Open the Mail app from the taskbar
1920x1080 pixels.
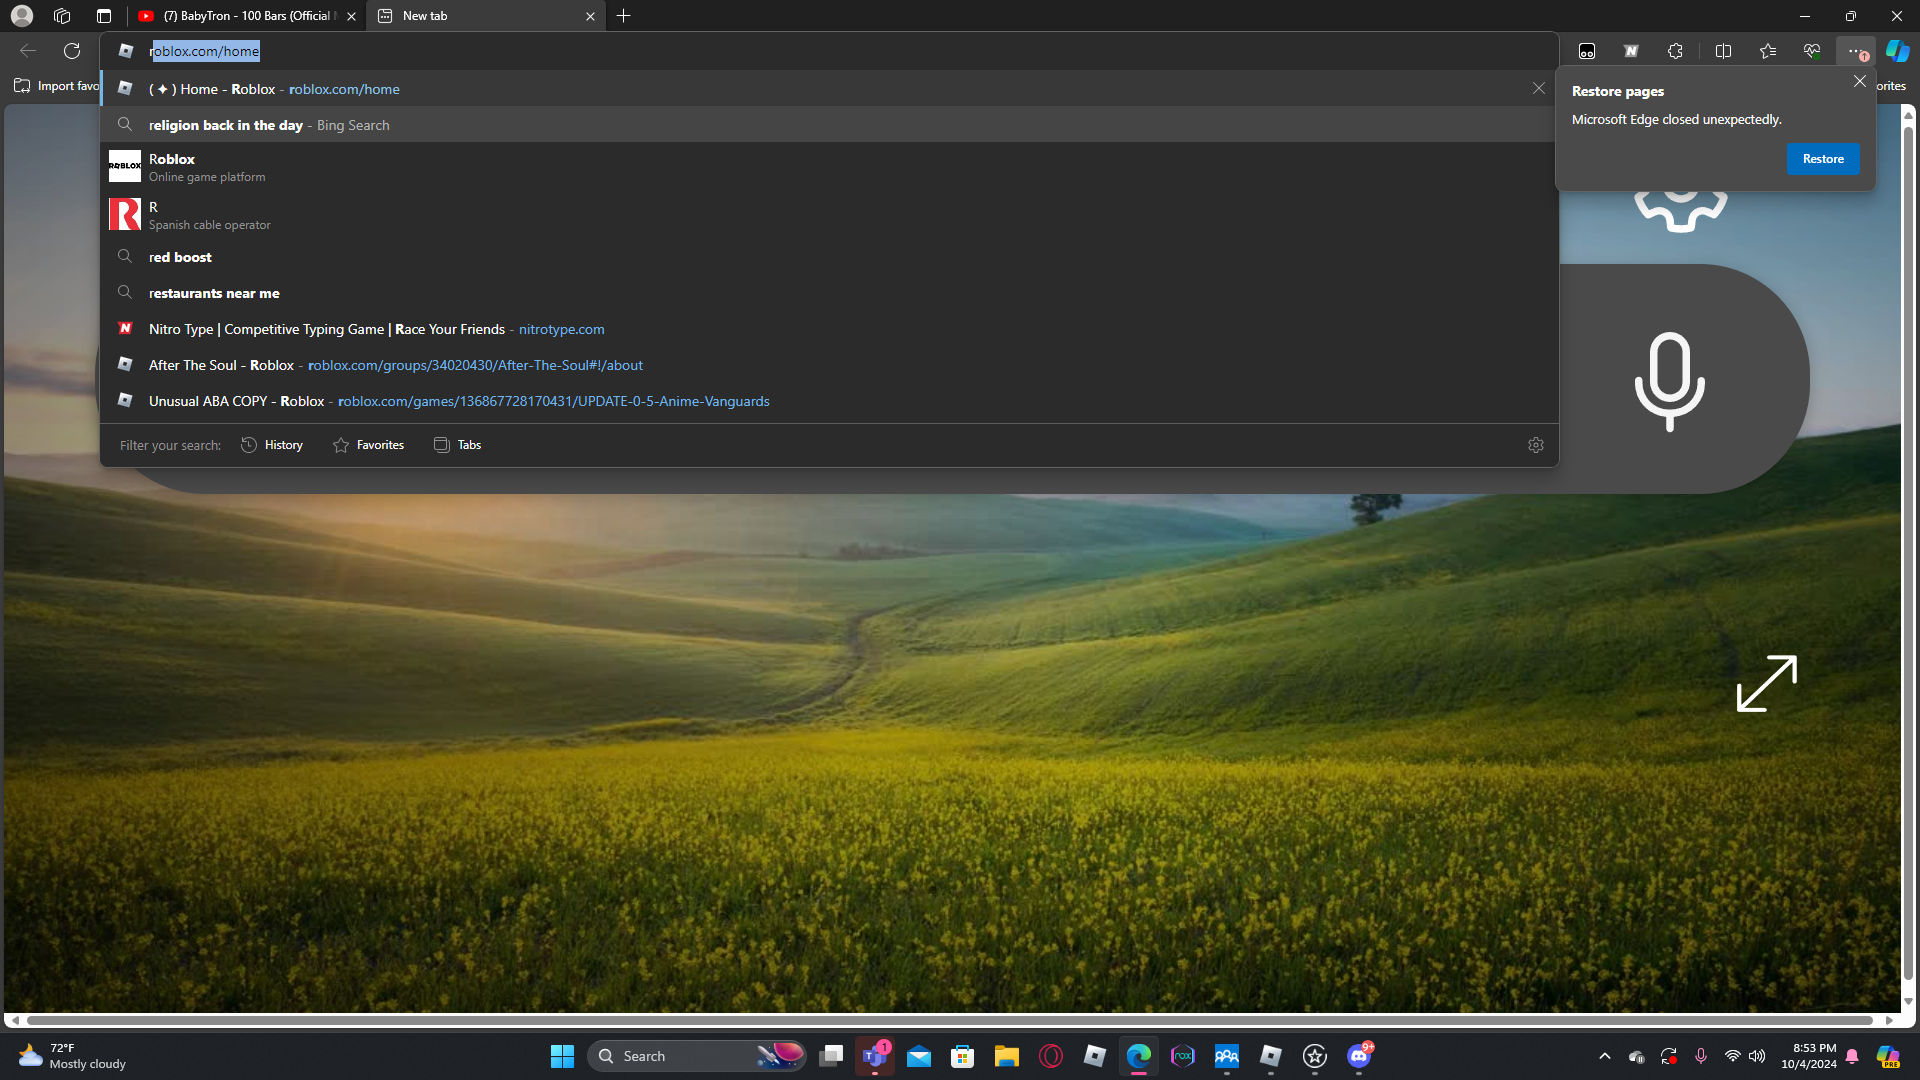click(919, 1056)
